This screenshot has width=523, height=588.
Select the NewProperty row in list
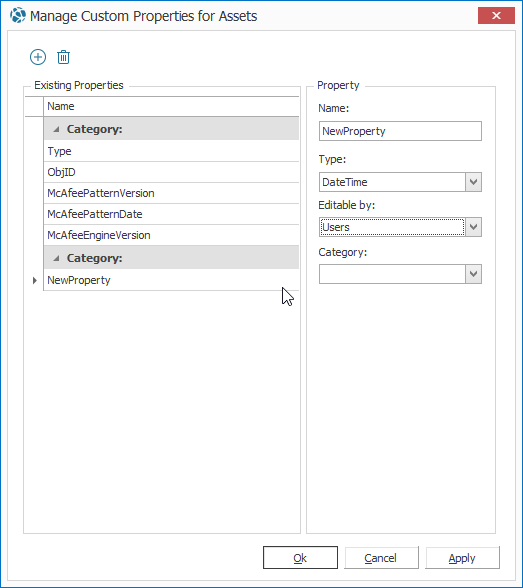(171, 280)
